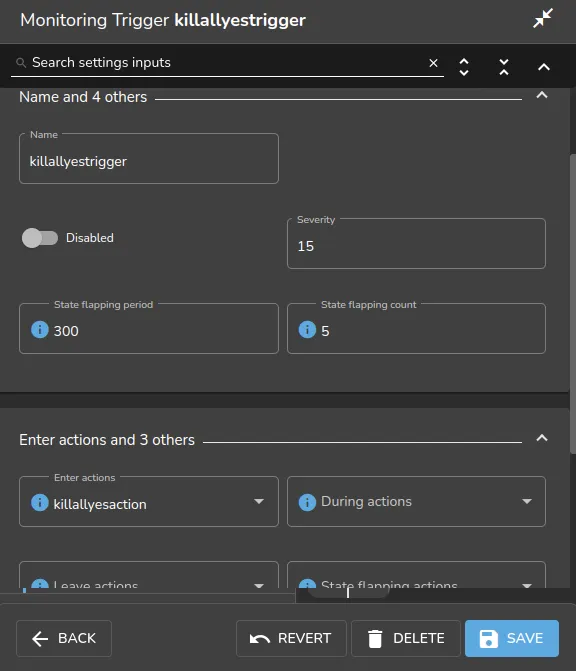This screenshot has width=576, height=671.
Task: Click the Name and 4 others heading
Action: click(83, 97)
